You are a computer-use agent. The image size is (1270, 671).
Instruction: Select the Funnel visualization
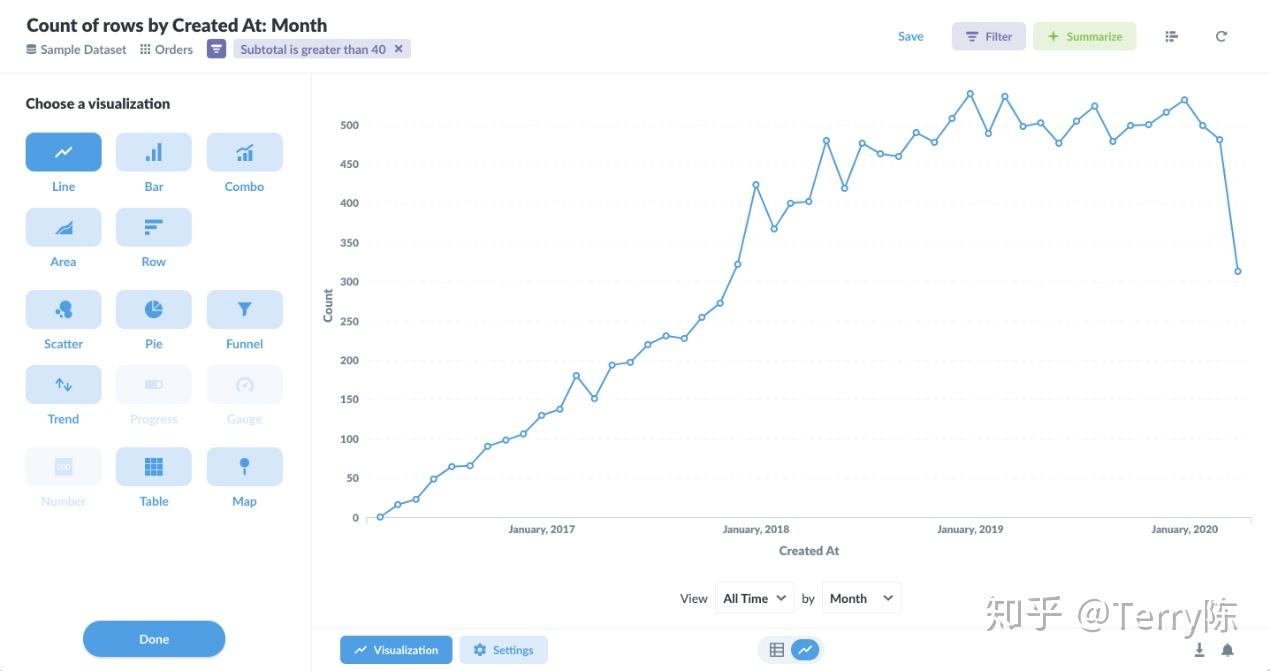(244, 310)
